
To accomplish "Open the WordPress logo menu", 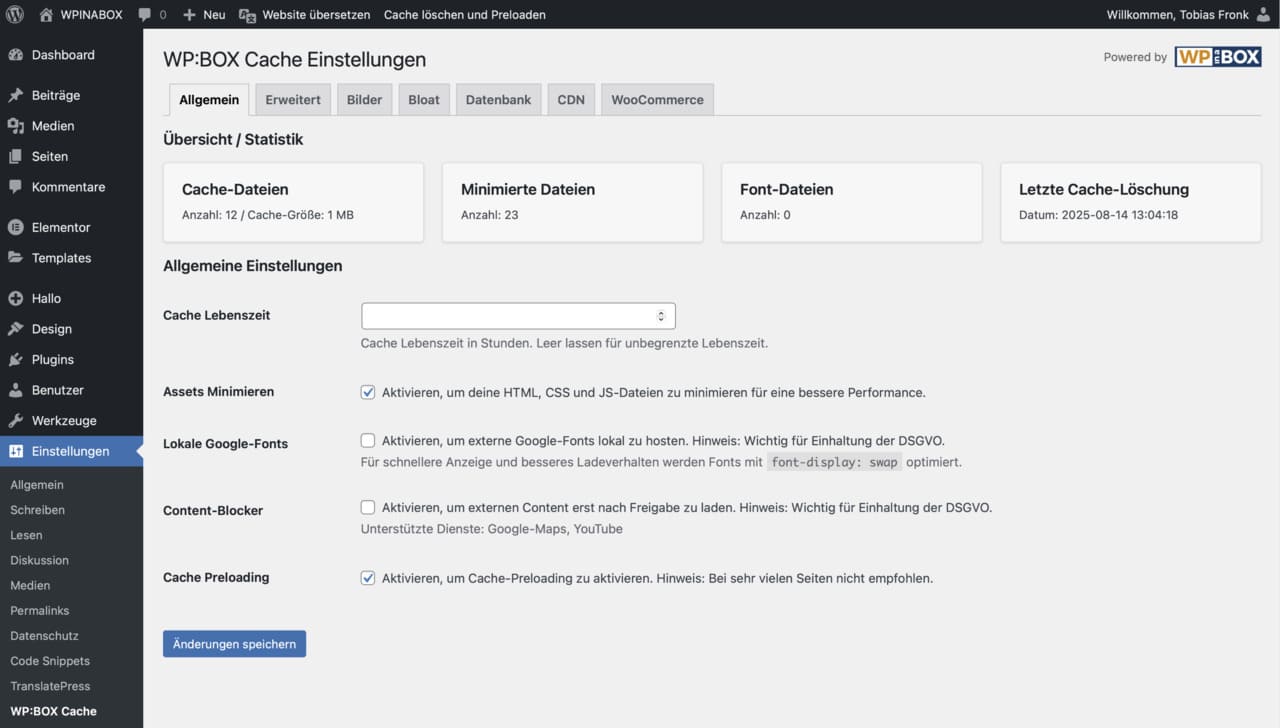I will 15,15.
